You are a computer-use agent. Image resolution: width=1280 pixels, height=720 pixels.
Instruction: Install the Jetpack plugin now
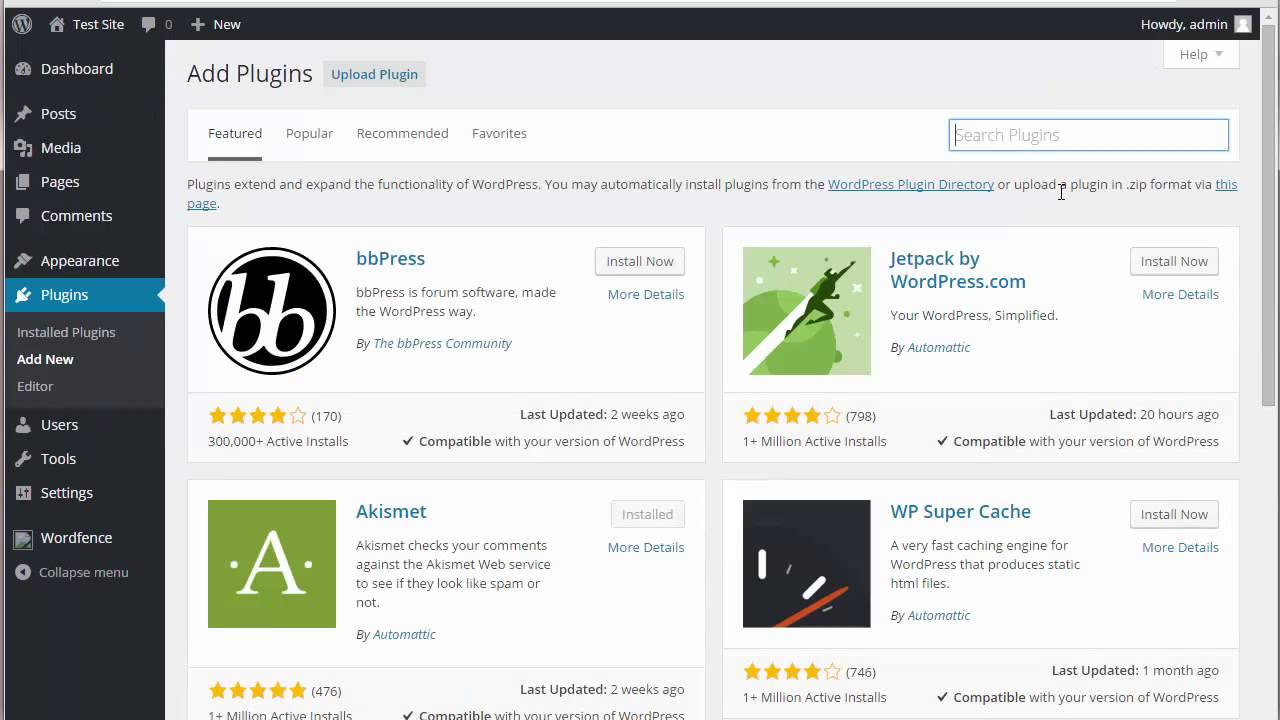1174,261
